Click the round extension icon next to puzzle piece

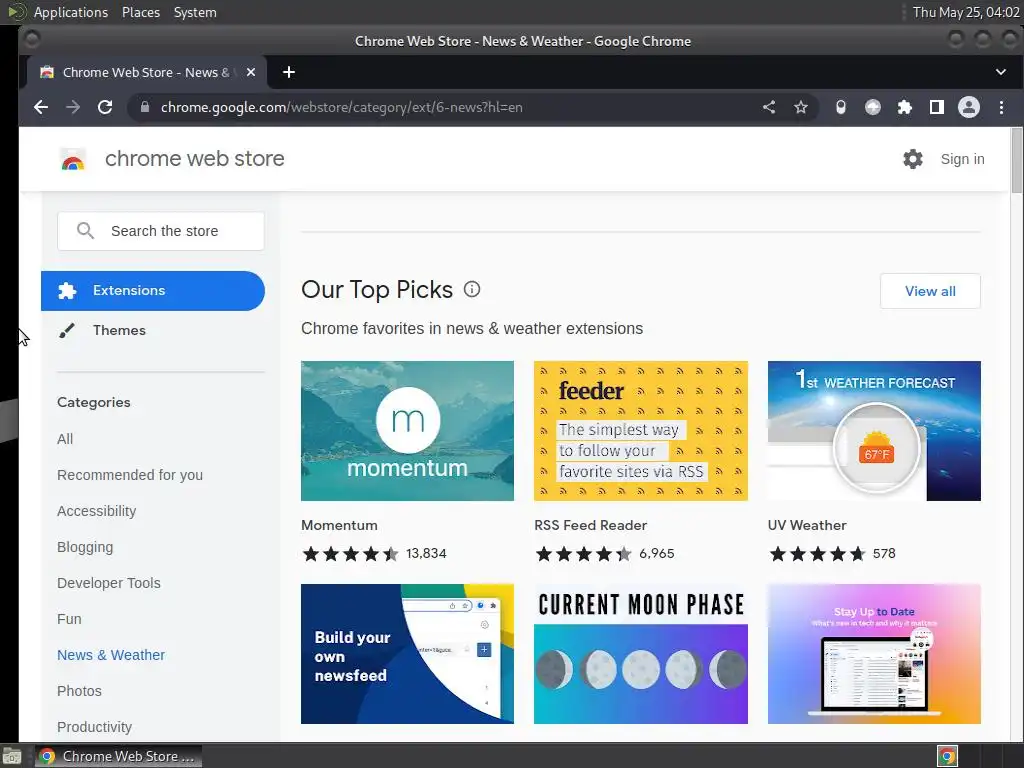[872, 107]
